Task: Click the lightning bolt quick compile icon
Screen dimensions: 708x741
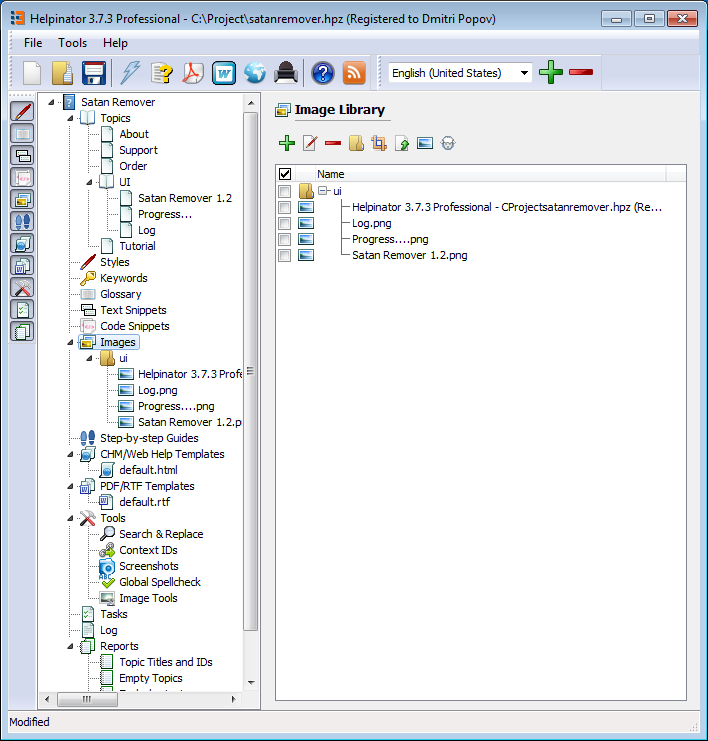Action: pos(130,73)
